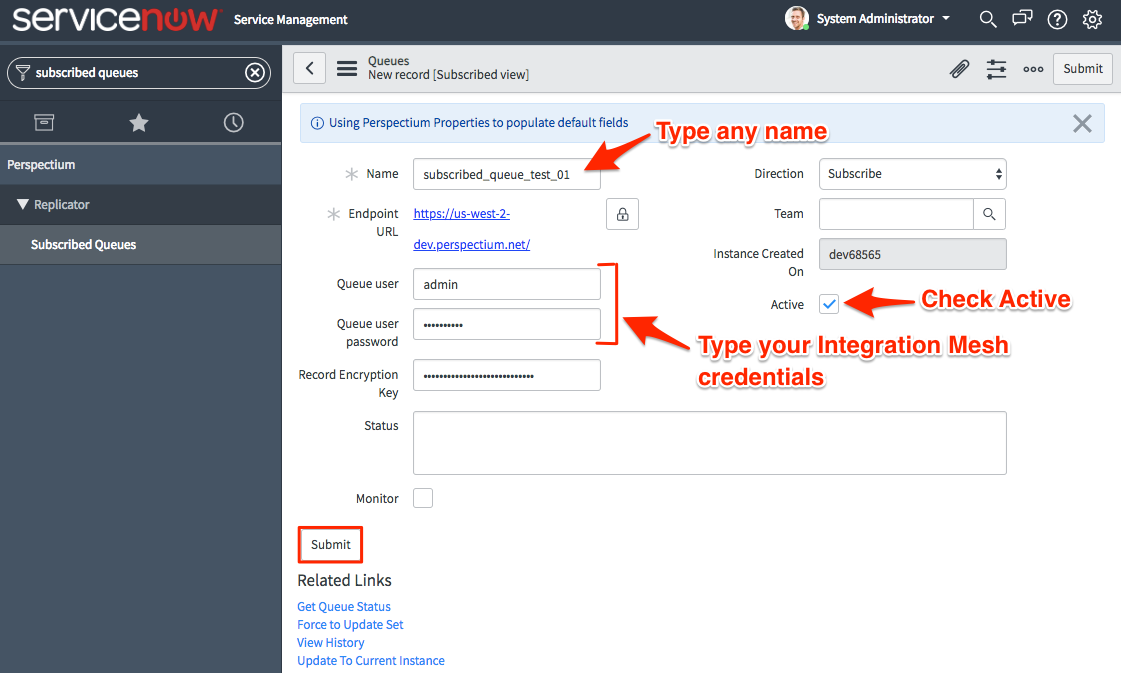Click Force to Update Set link
Image resolution: width=1121 pixels, height=673 pixels.
click(350, 624)
